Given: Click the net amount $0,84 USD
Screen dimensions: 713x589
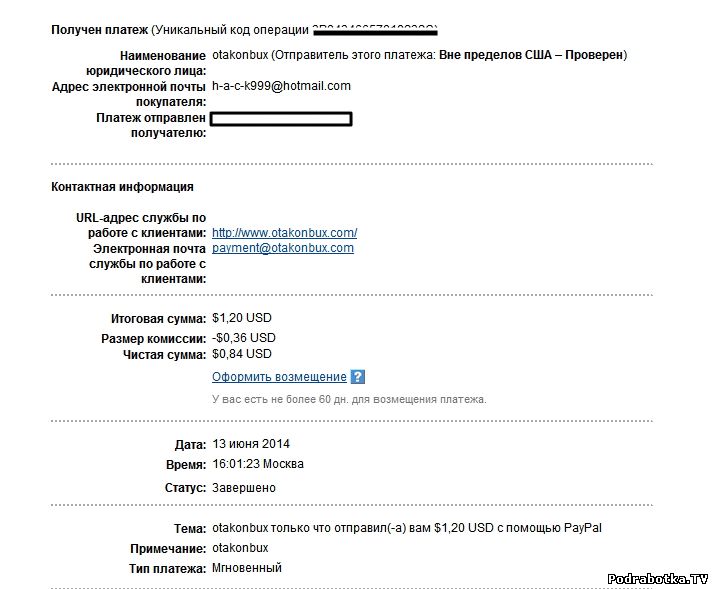Looking at the screenshot, I should point(242,354).
